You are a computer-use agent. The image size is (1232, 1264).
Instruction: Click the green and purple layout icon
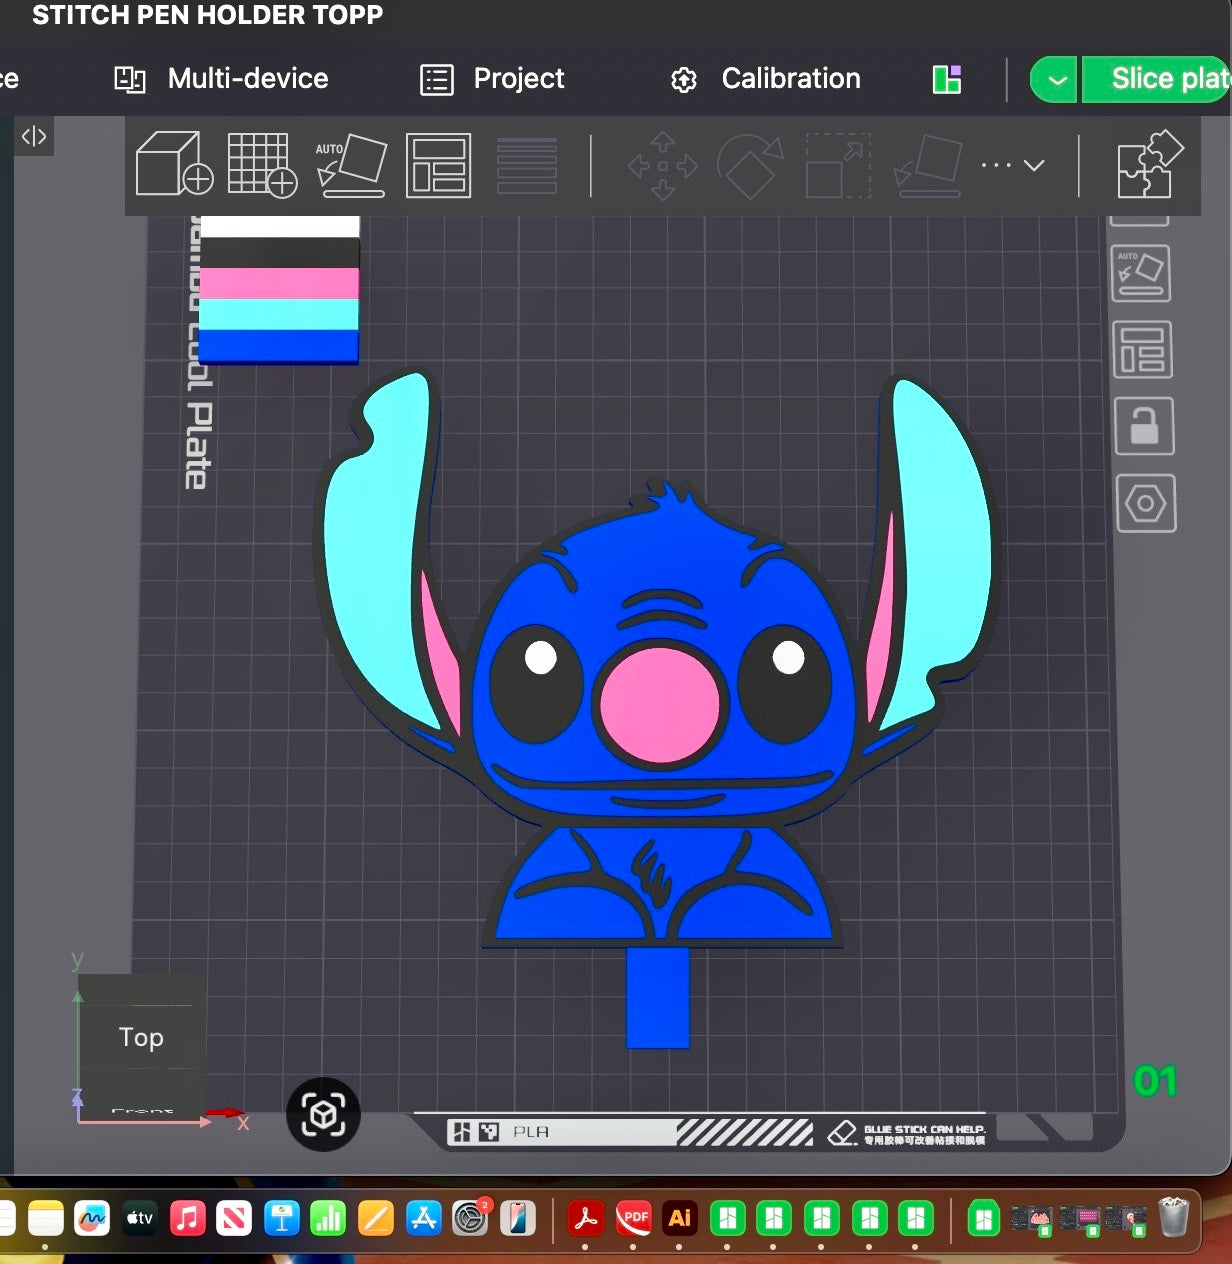947,79
